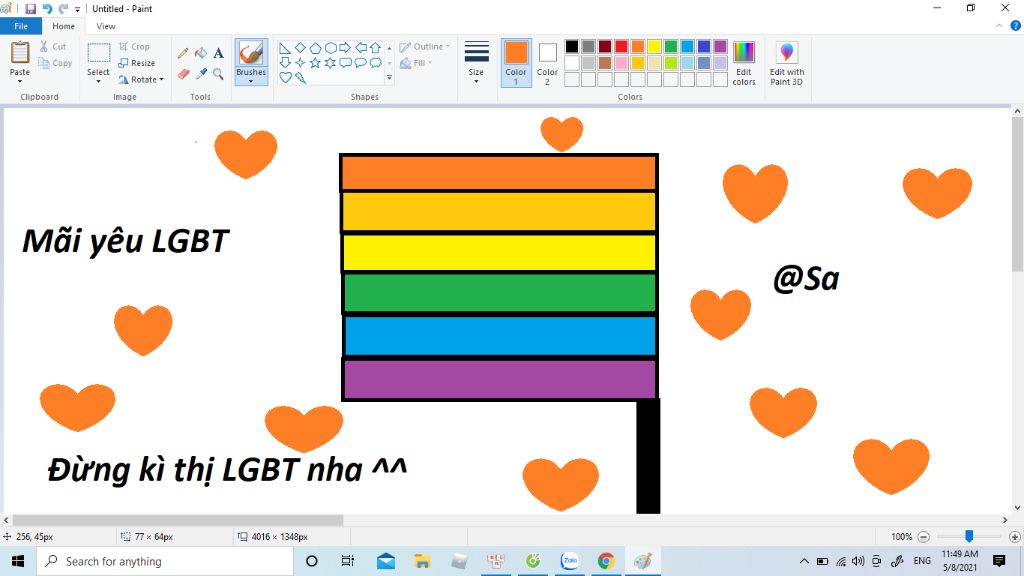Activate Color 1 selector
This screenshot has width=1024, height=576.
point(516,63)
